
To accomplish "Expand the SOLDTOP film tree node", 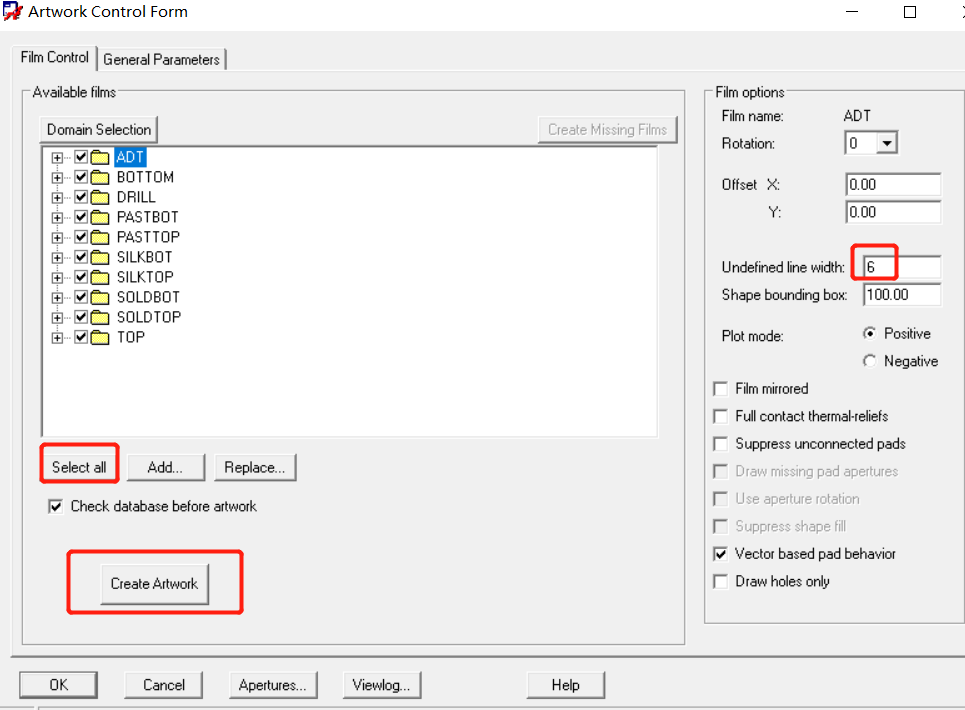I will tap(57, 318).
